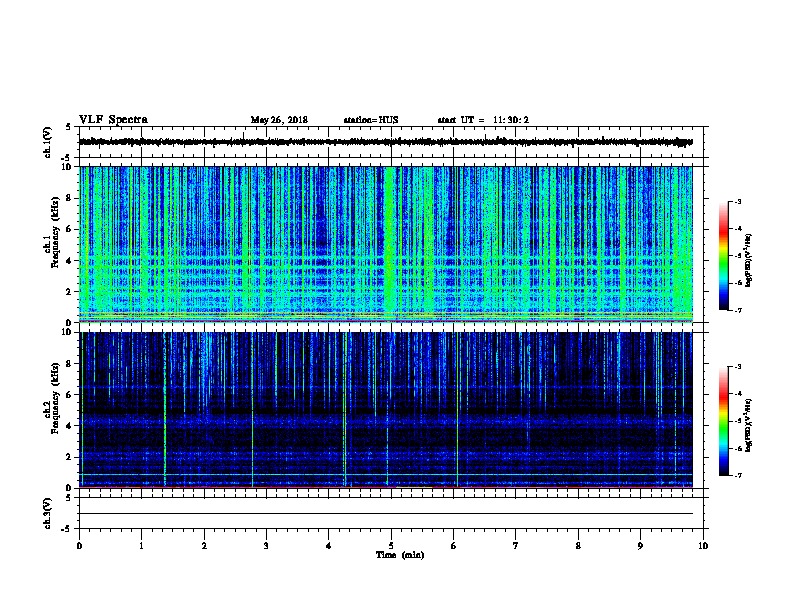Image resolution: width=792 pixels, height=612 pixels.
Task: Click the "ch.1(V)" waveform axis label
Action: (x=47, y=142)
